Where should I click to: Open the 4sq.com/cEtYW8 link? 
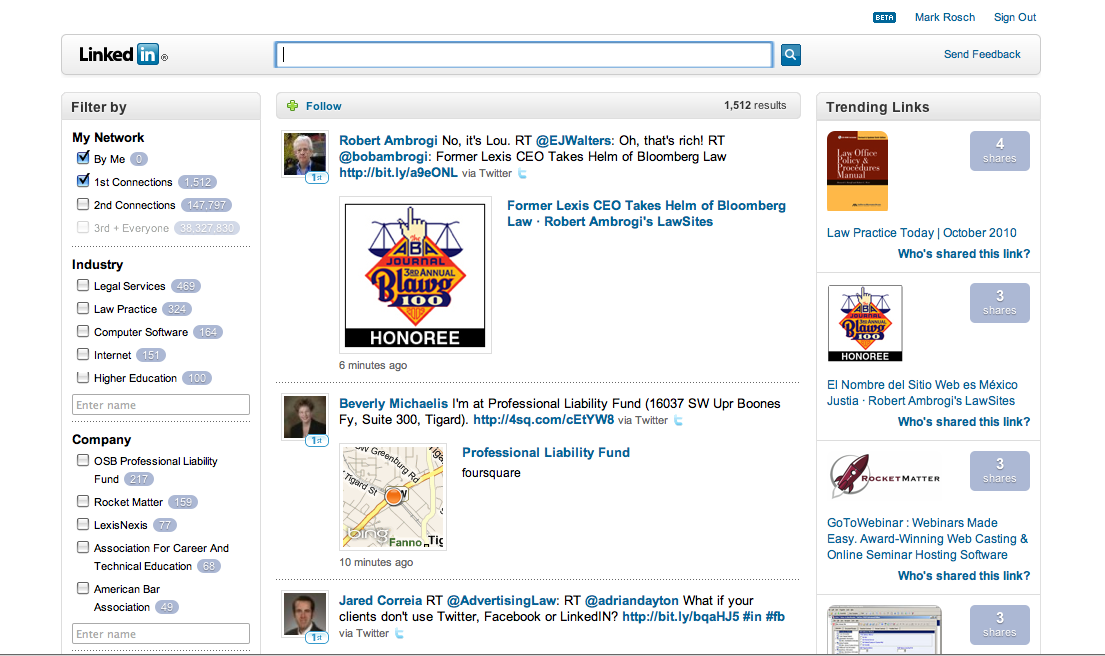point(543,419)
